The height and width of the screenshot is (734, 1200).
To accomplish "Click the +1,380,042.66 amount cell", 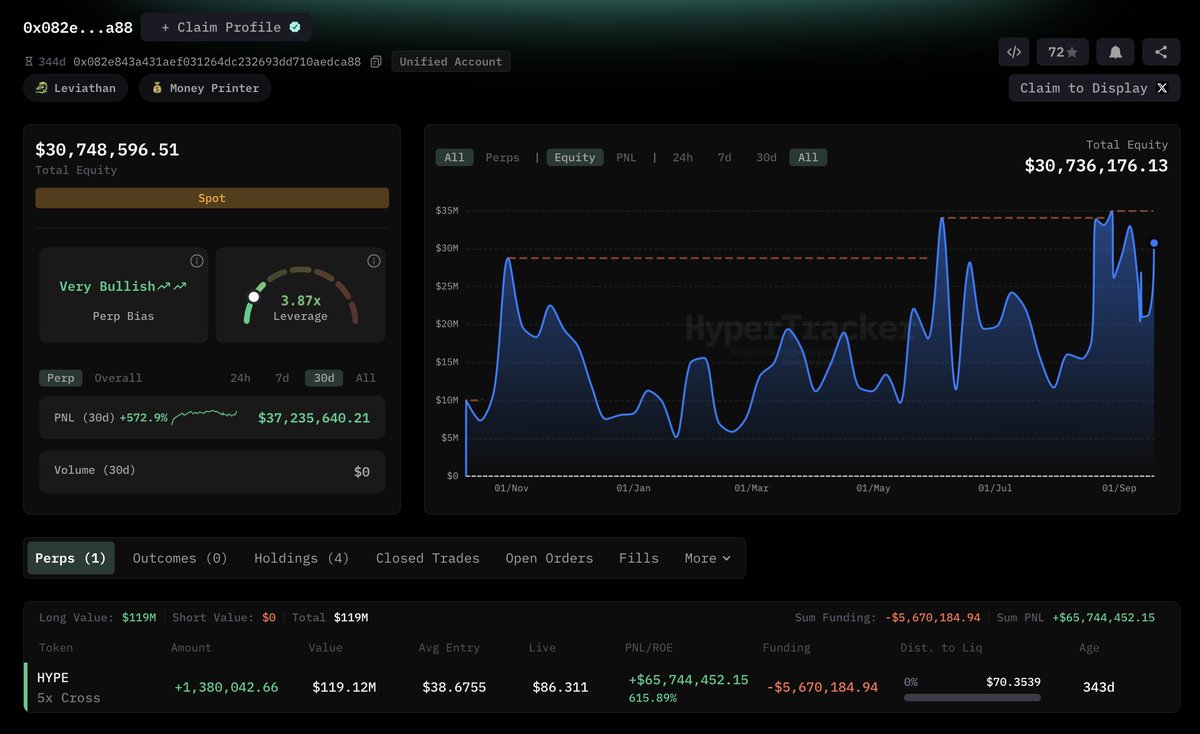I will 226,687.
